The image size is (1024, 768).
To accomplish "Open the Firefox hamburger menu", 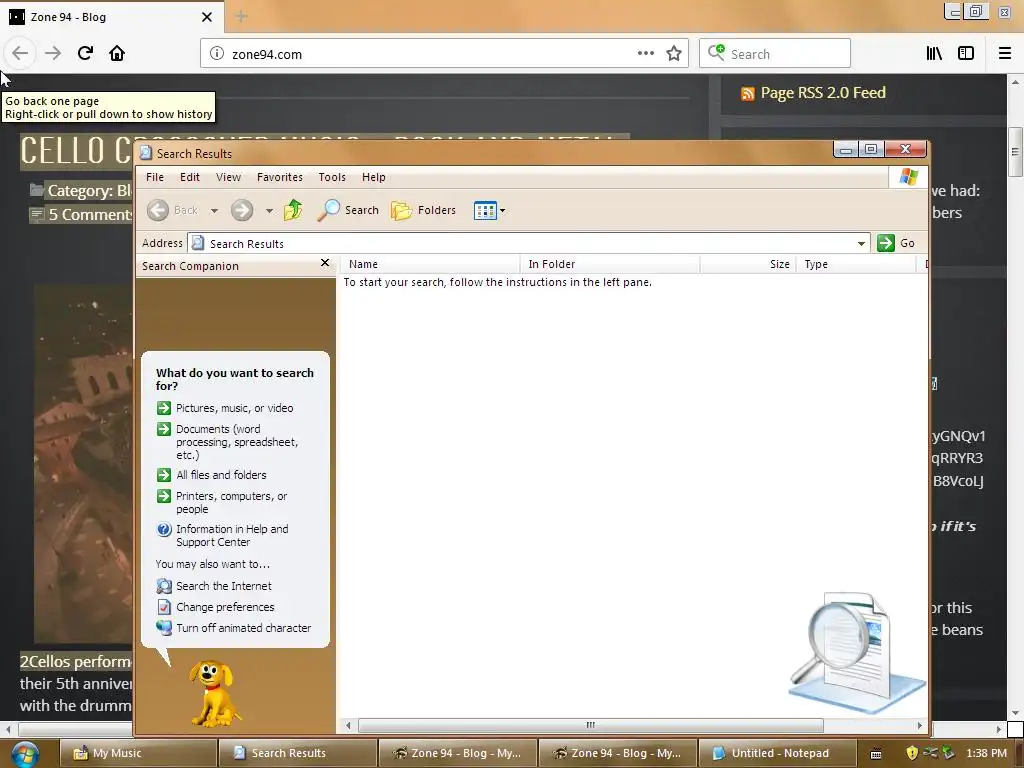I will [1005, 54].
